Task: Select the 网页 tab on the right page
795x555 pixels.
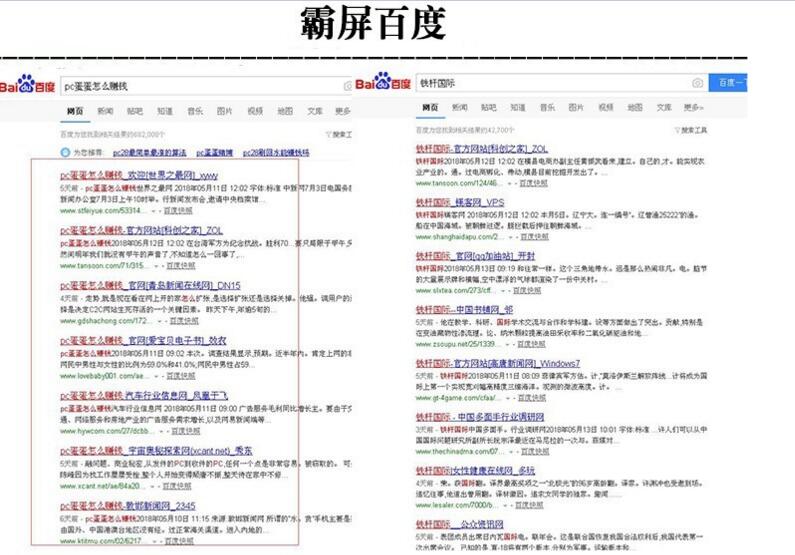Action: coord(430,107)
